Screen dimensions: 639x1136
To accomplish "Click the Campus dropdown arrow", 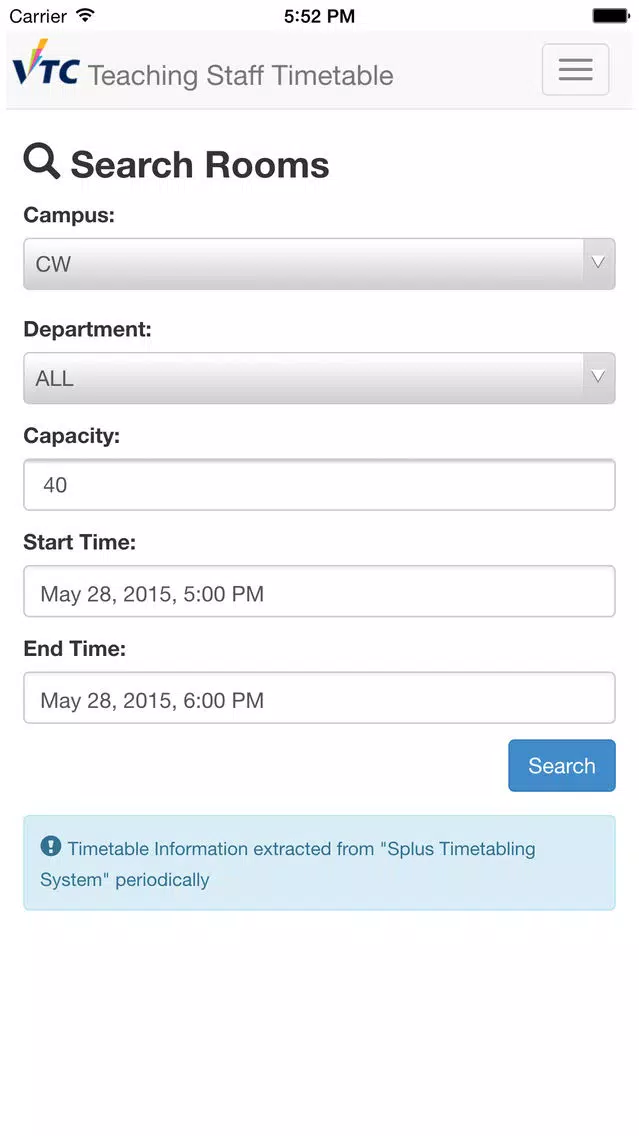I will click(x=598, y=263).
